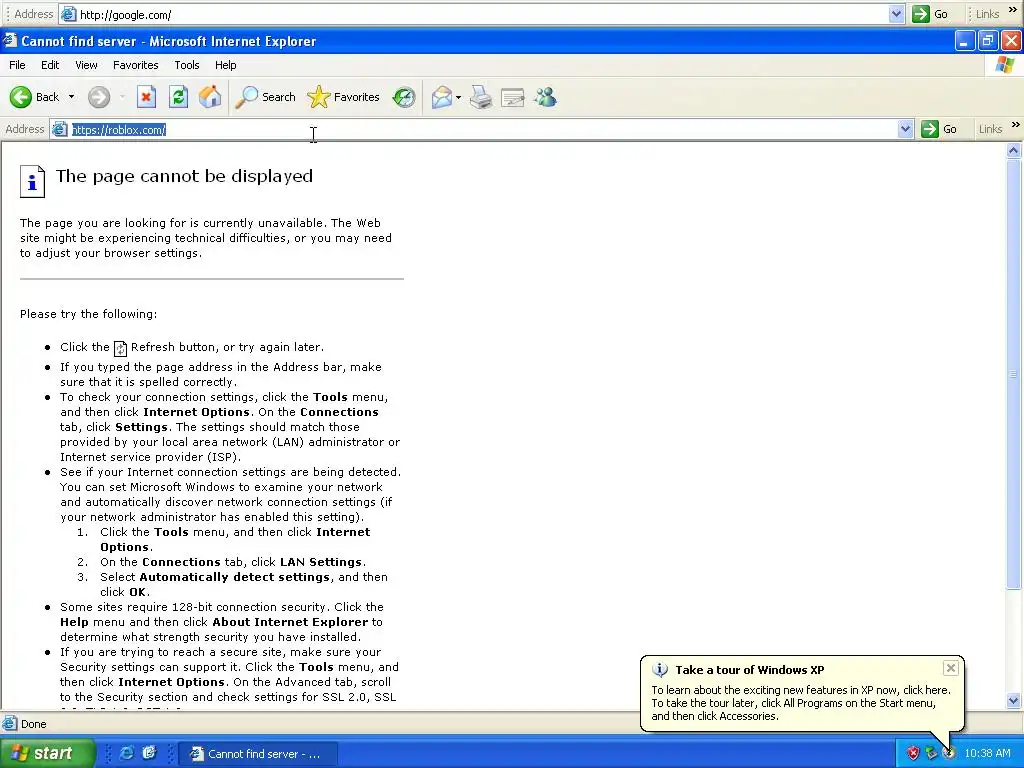
Task: Click the scrollbar down arrow
Action: click(1014, 701)
